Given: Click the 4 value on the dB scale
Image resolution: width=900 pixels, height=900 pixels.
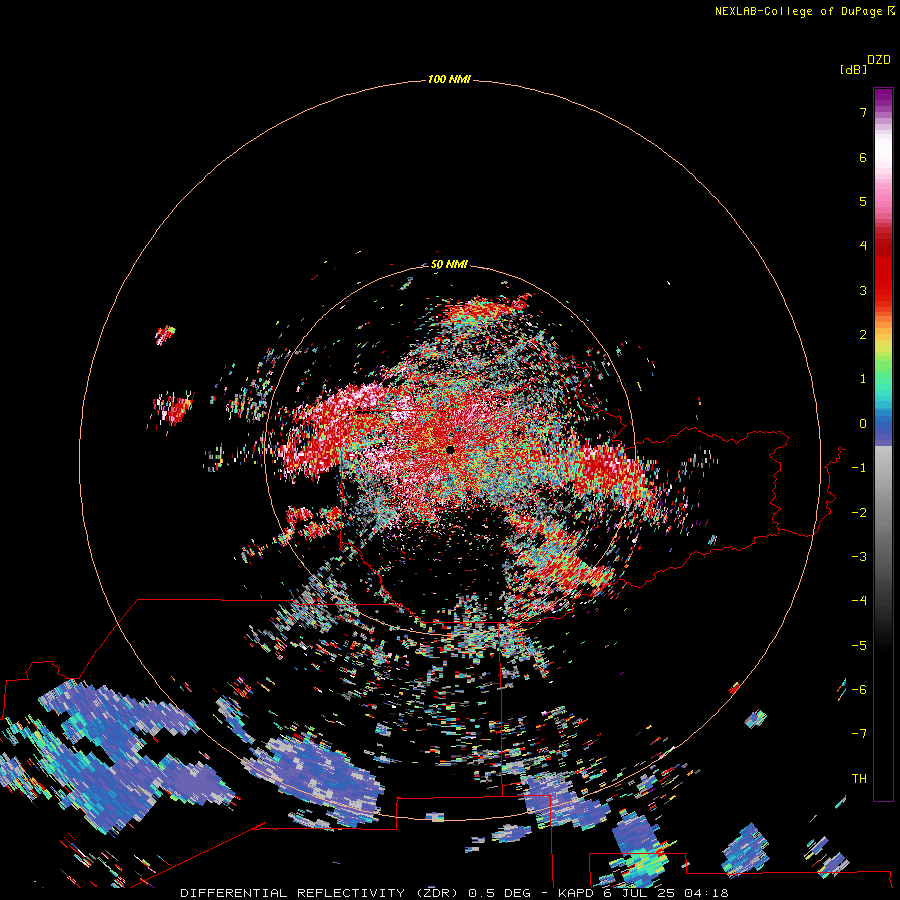Looking at the screenshot, I should (863, 246).
